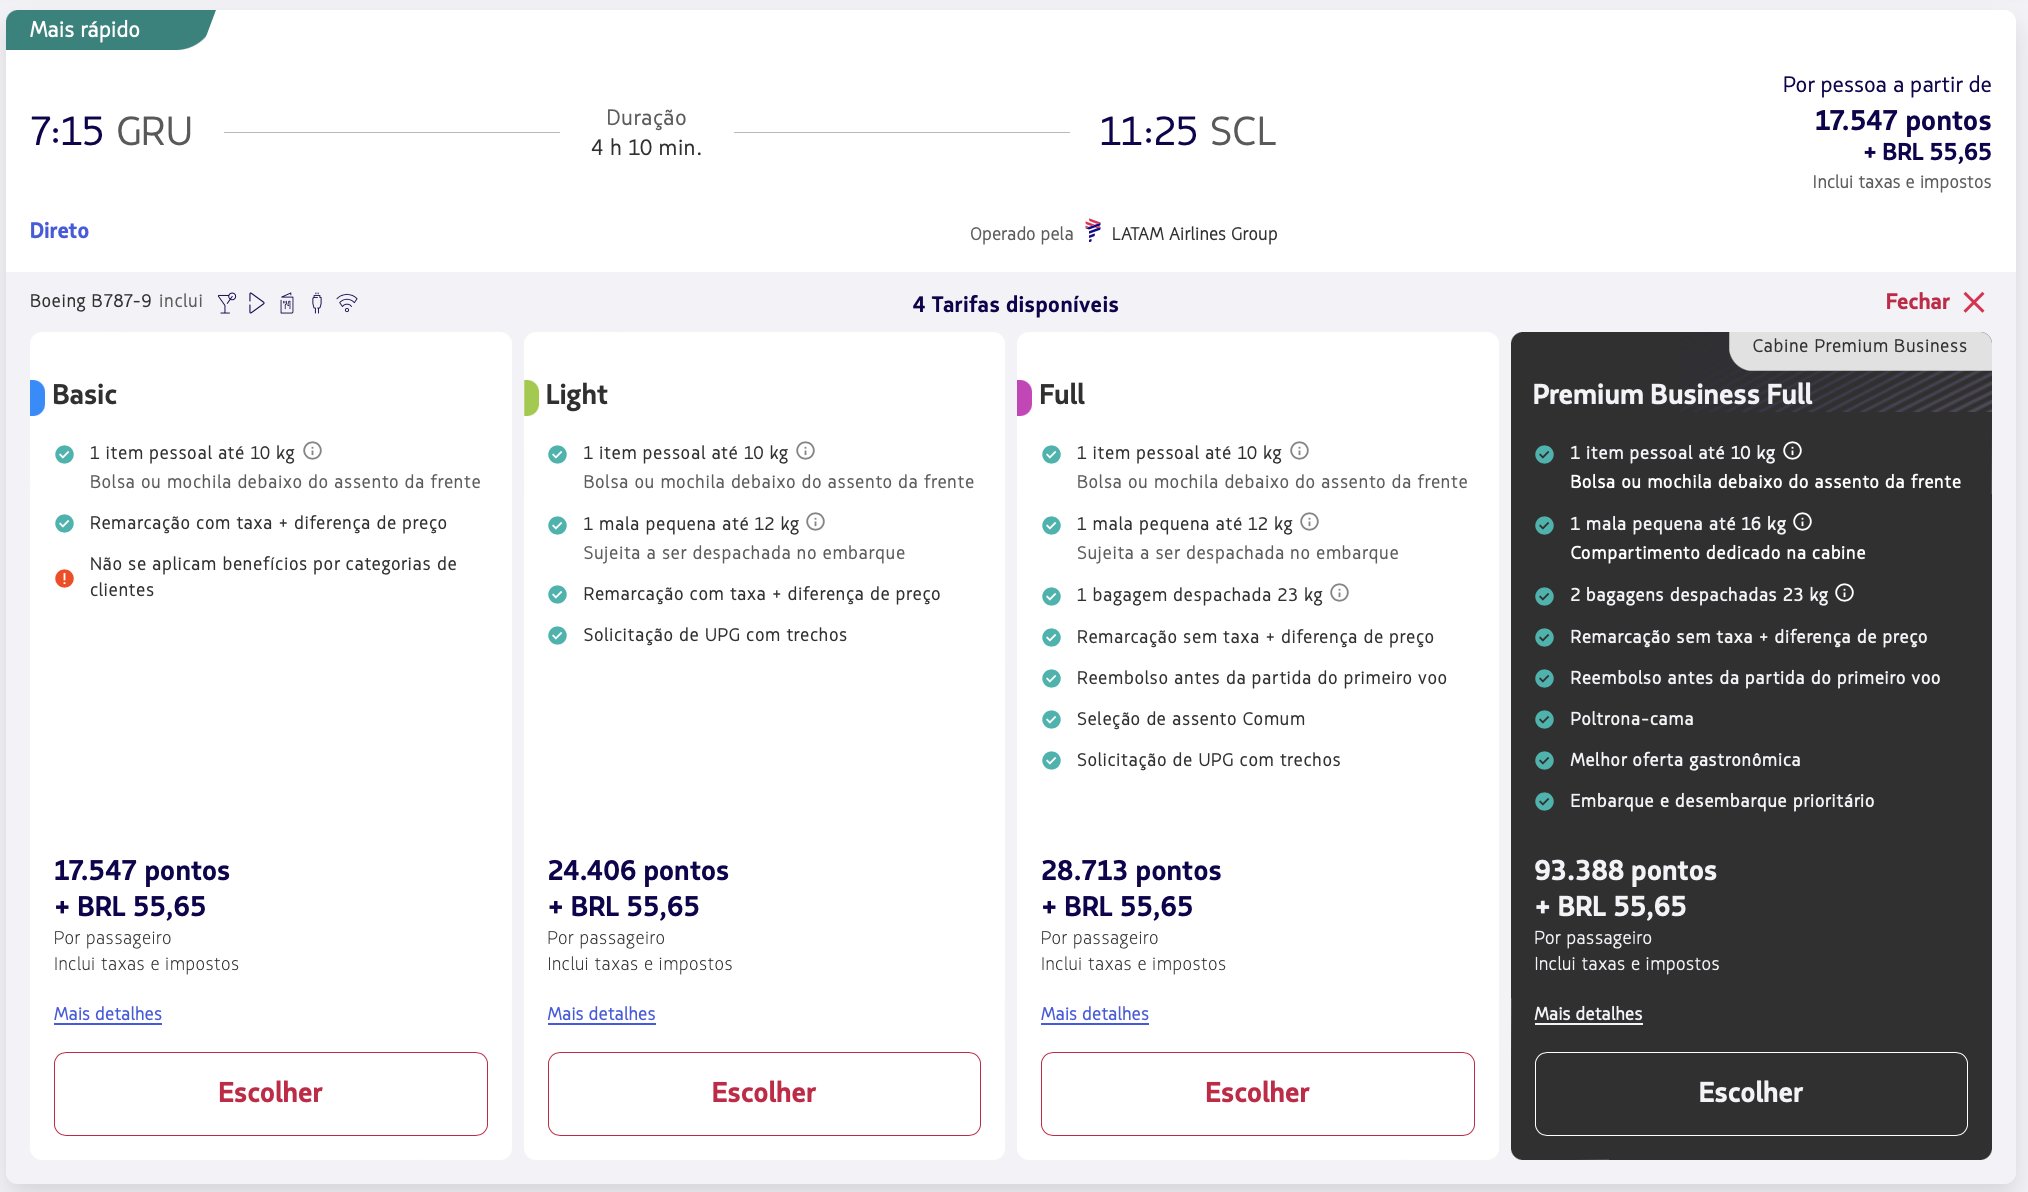Click the USB power plug amenity icon
Screen dimensions: 2028x1192
317,303
